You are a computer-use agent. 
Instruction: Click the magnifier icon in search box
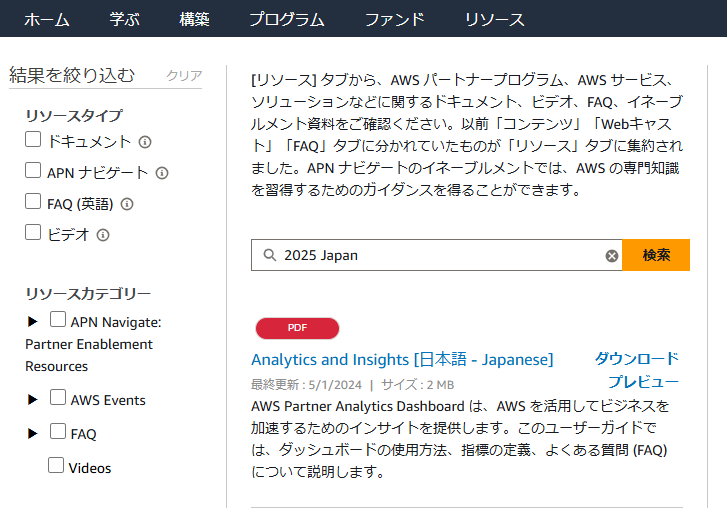coord(270,255)
